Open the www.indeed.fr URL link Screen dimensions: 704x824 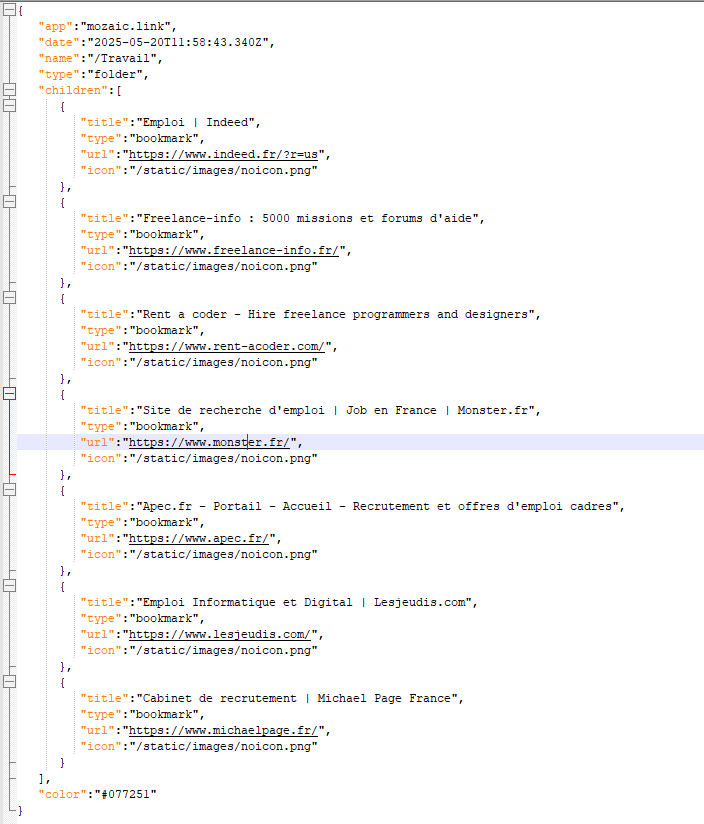coord(223,154)
